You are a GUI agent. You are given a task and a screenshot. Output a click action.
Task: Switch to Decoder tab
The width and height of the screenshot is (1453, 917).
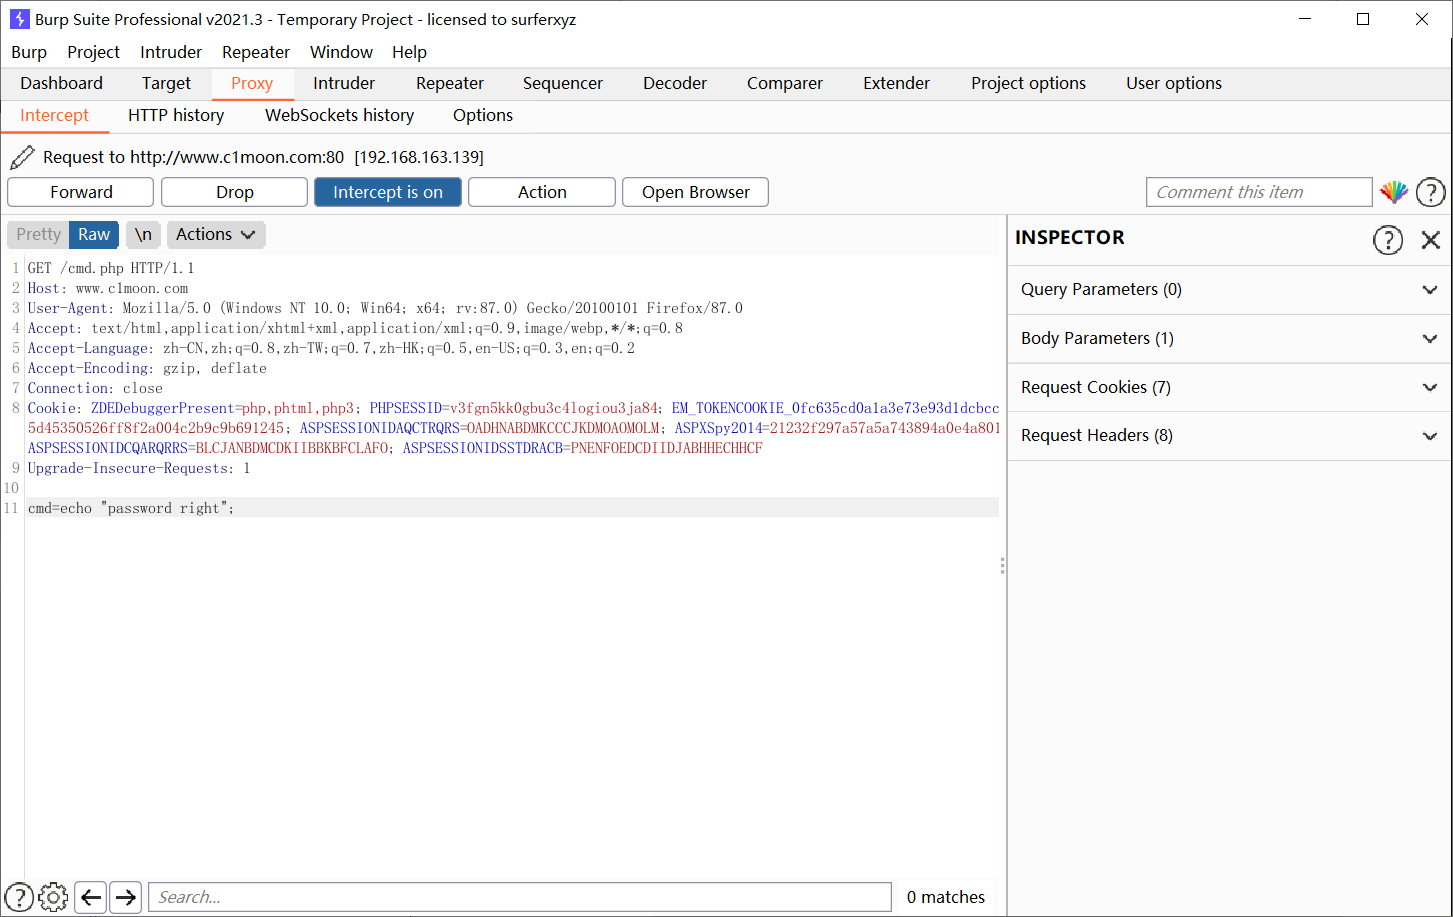coord(675,83)
